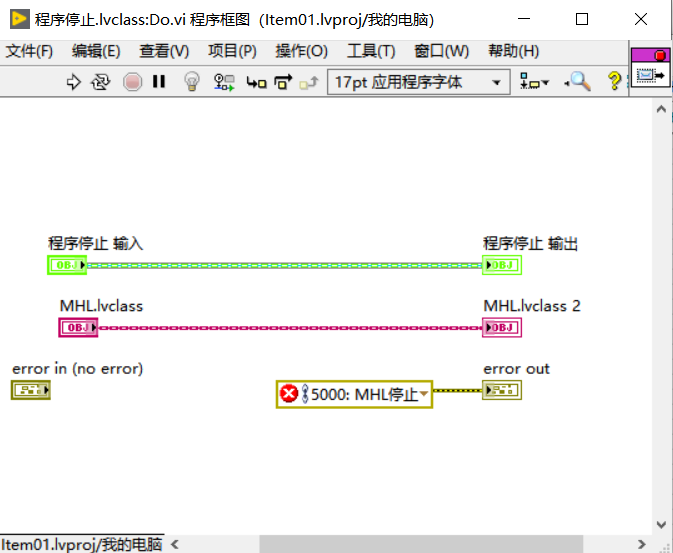Click the MHL.lvclass 2 label
Image resolution: width=673 pixels, height=553 pixels.
tap(532, 306)
